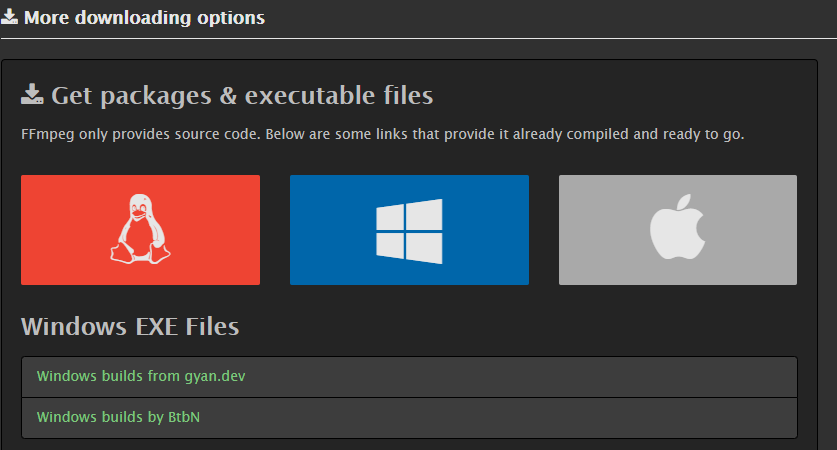Click the Windows EXE Files heading
The height and width of the screenshot is (450, 837).
(x=130, y=326)
